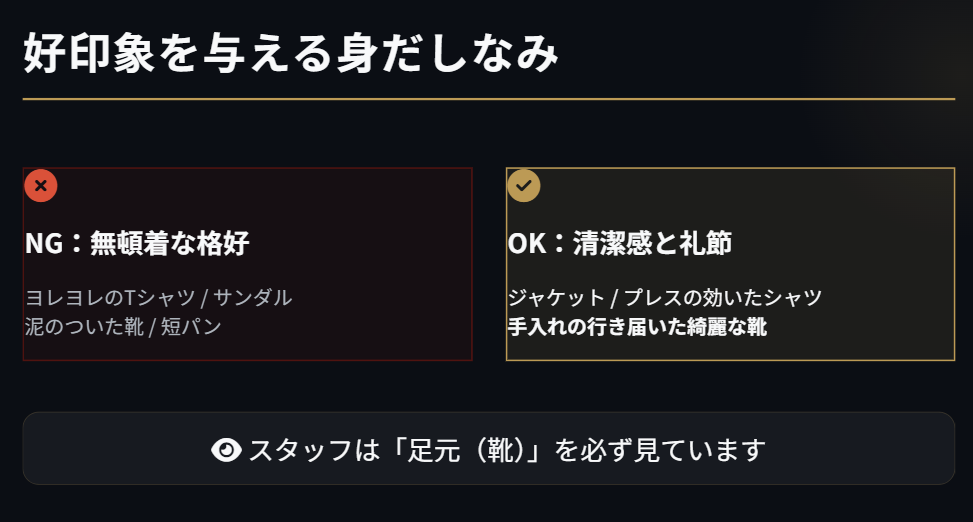Click the heading OK：清潔感と礼節

(620, 243)
